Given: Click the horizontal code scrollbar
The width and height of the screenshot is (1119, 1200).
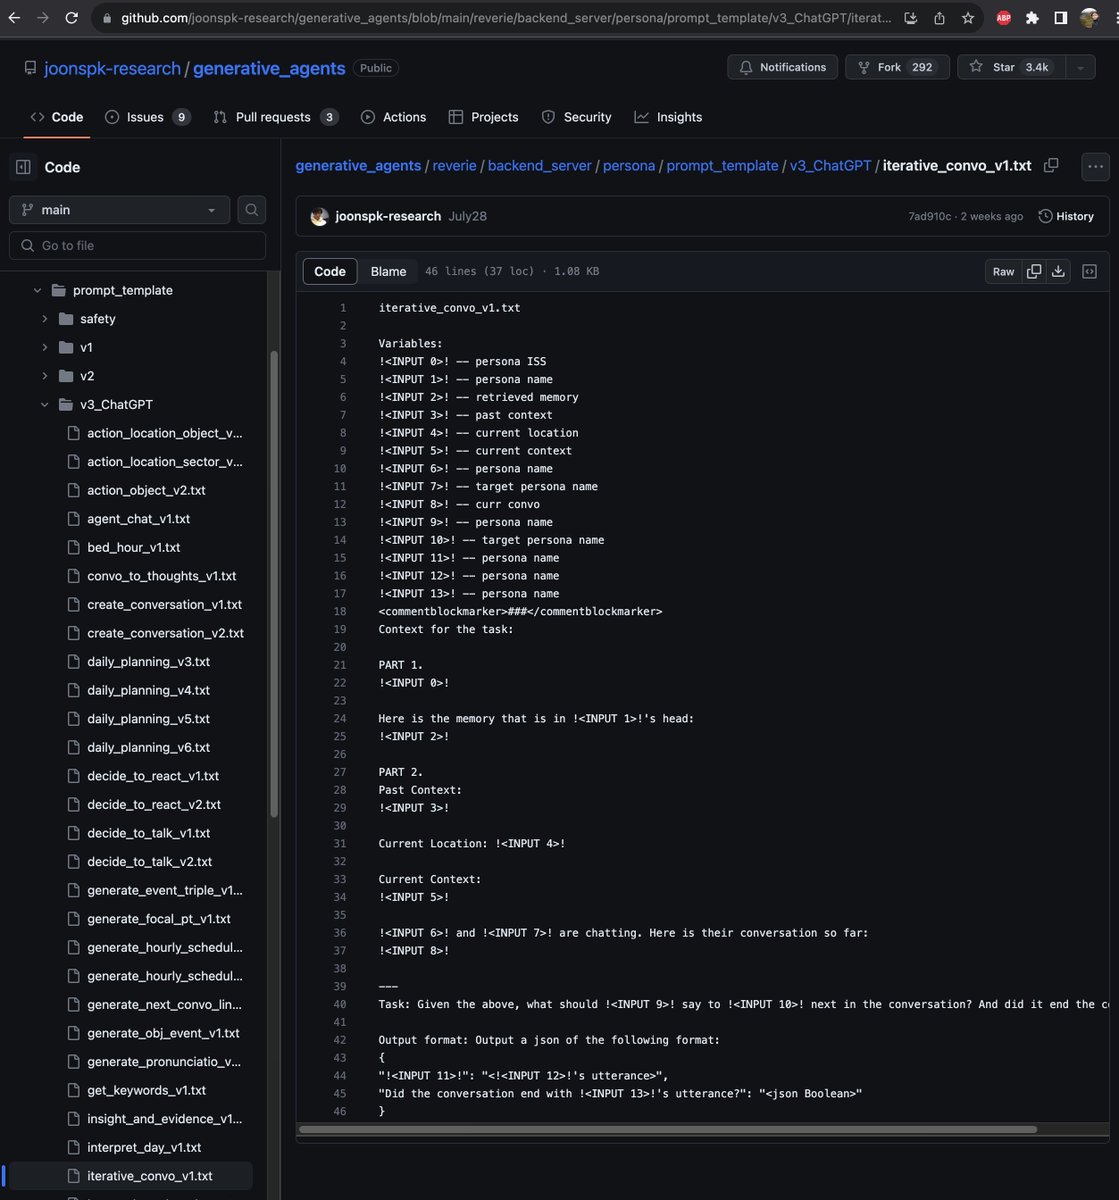Looking at the screenshot, I should [x=667, y=1130].
